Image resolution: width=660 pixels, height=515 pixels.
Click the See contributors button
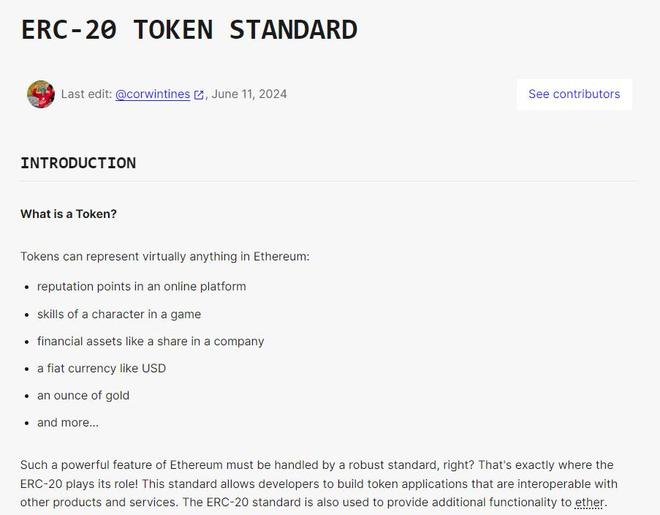(574, 94)
